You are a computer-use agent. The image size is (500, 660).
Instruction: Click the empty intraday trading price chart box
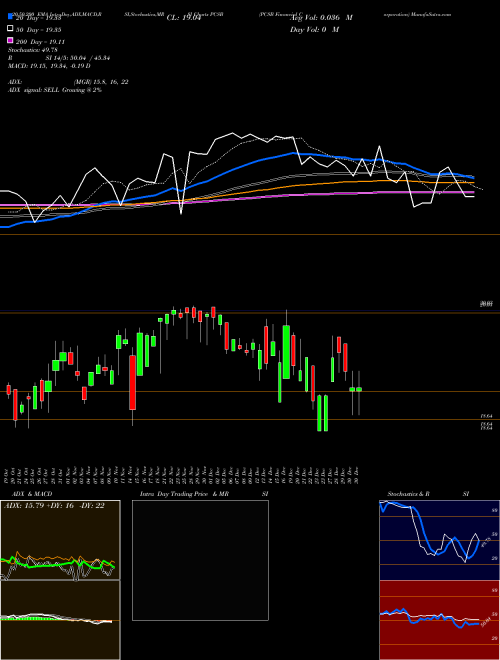tap(200, 560)
